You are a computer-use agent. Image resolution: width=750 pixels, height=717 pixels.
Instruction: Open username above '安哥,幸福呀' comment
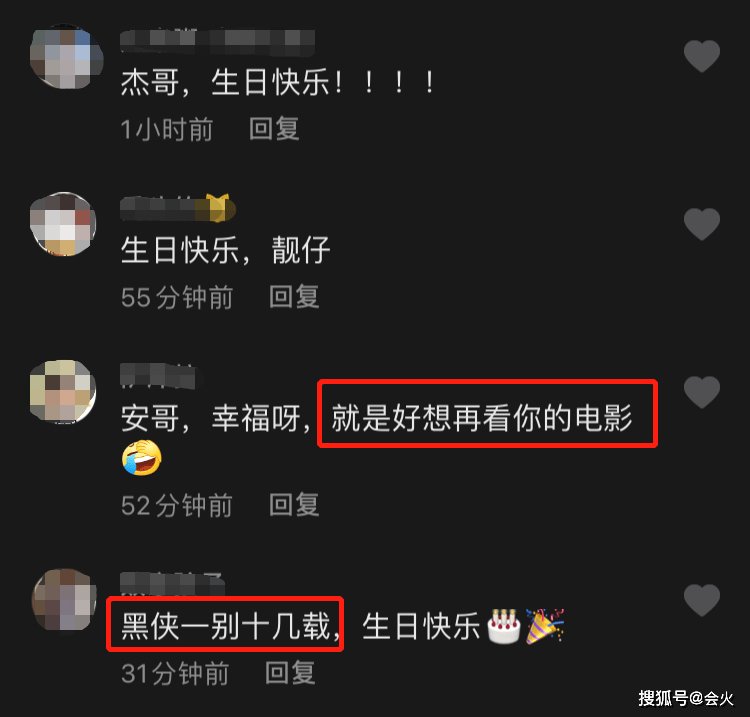click(x=158, y=375)
